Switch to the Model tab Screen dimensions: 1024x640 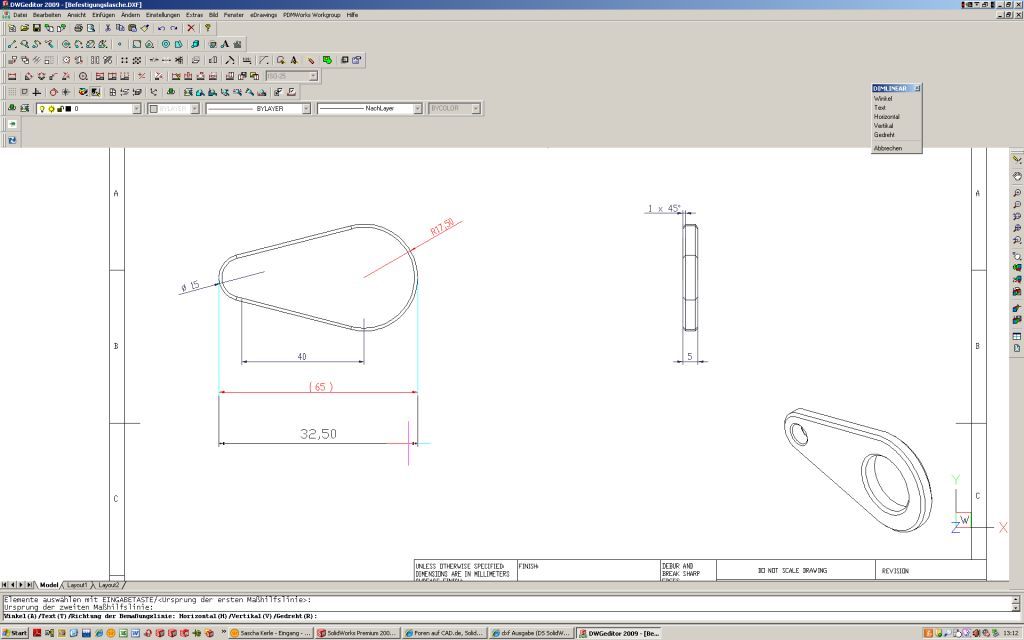pos(49,584)
